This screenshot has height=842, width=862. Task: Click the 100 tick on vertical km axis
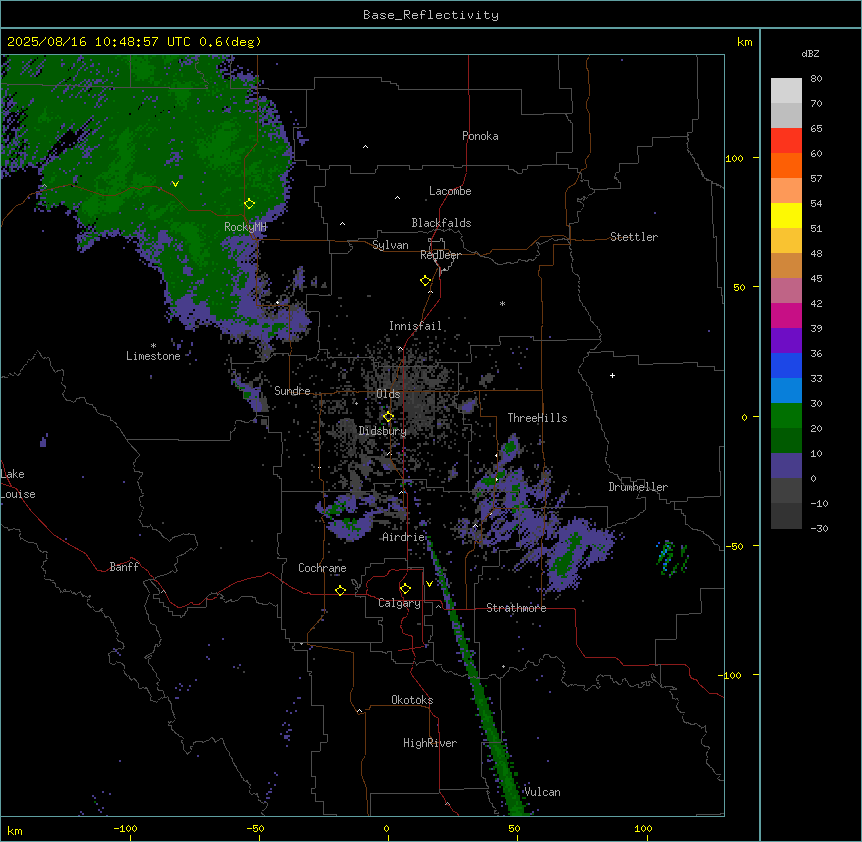point(734,158)
